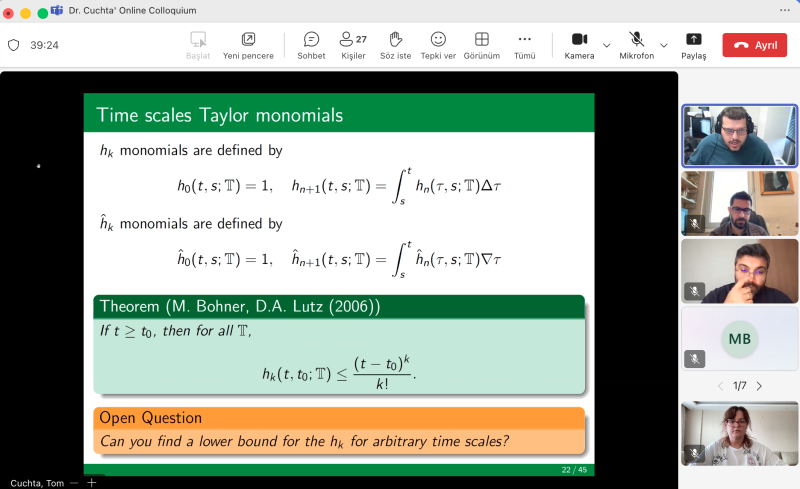Viewport: 800px width, 489px height.
Task: Open title bar three-dots menu
Action: coord(784,10)
